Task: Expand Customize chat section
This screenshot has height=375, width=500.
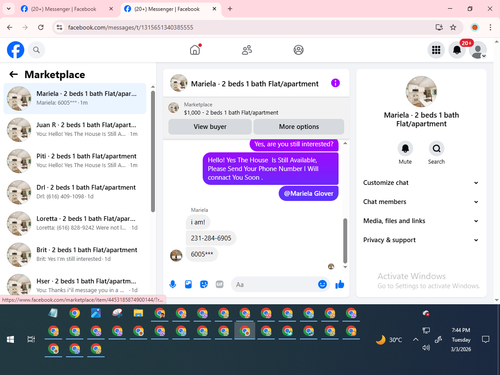Action: point(421,183)
